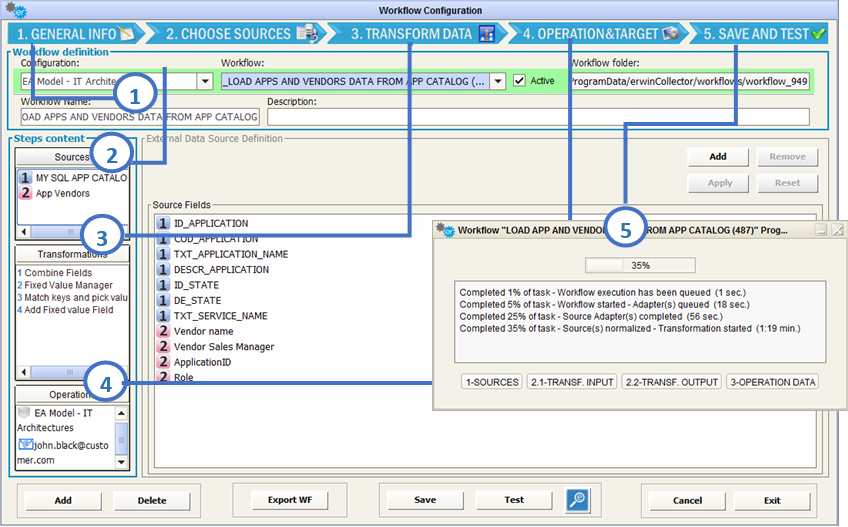Click the notepad icon on General Info tab
848x527 pixels.
tap(127, 34)
